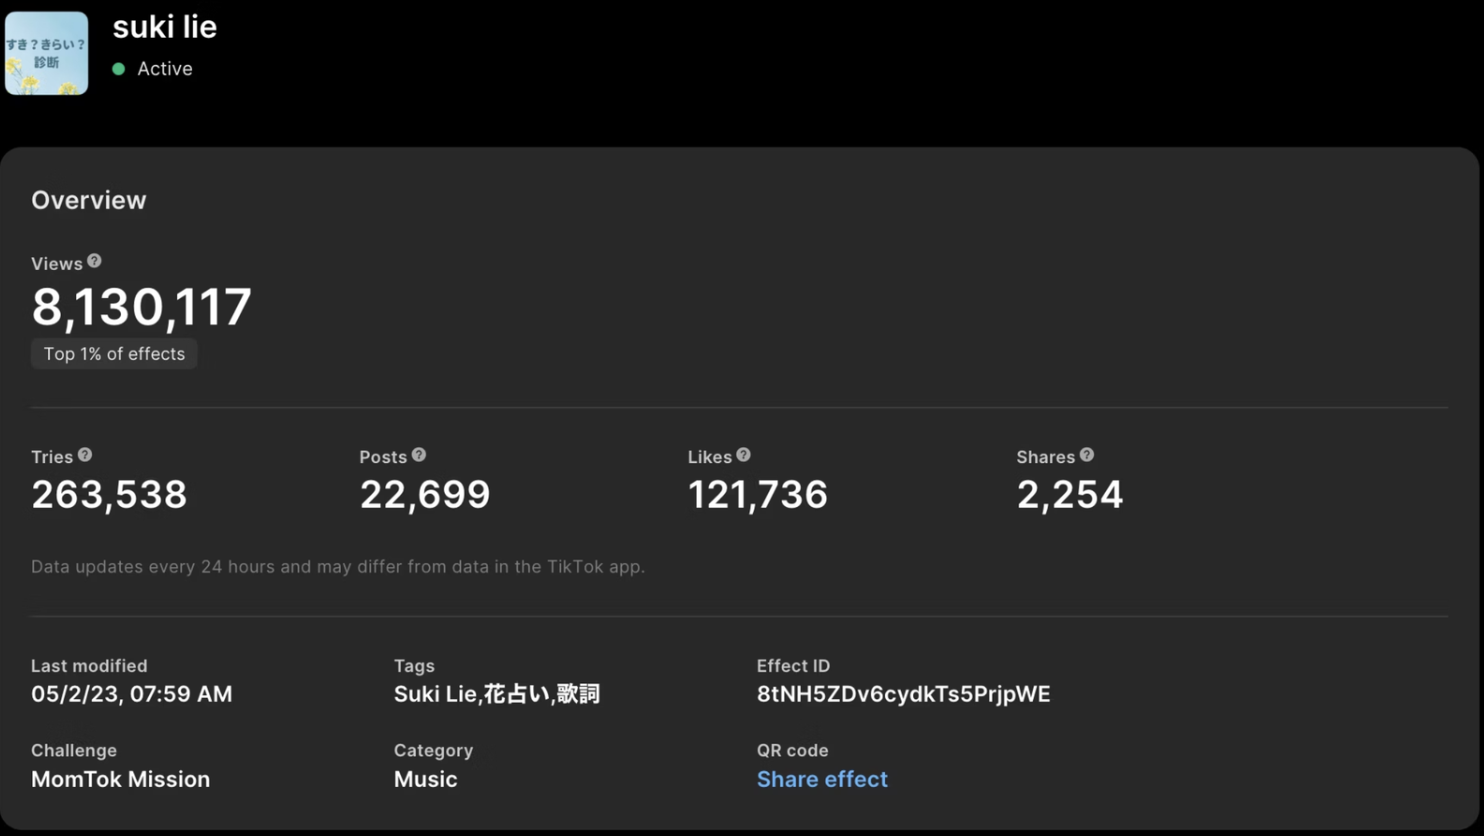
Task: Click the Share effect link
Action: [x=822, y=779]
